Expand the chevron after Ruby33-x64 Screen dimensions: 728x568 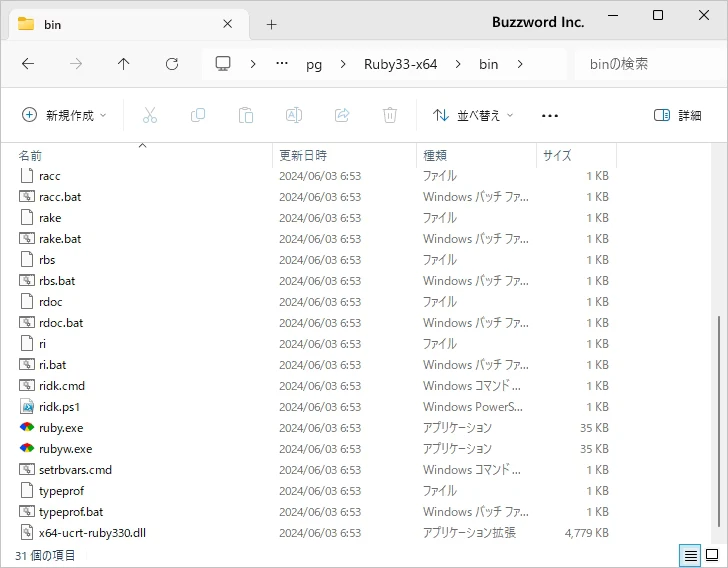point(458,64)
